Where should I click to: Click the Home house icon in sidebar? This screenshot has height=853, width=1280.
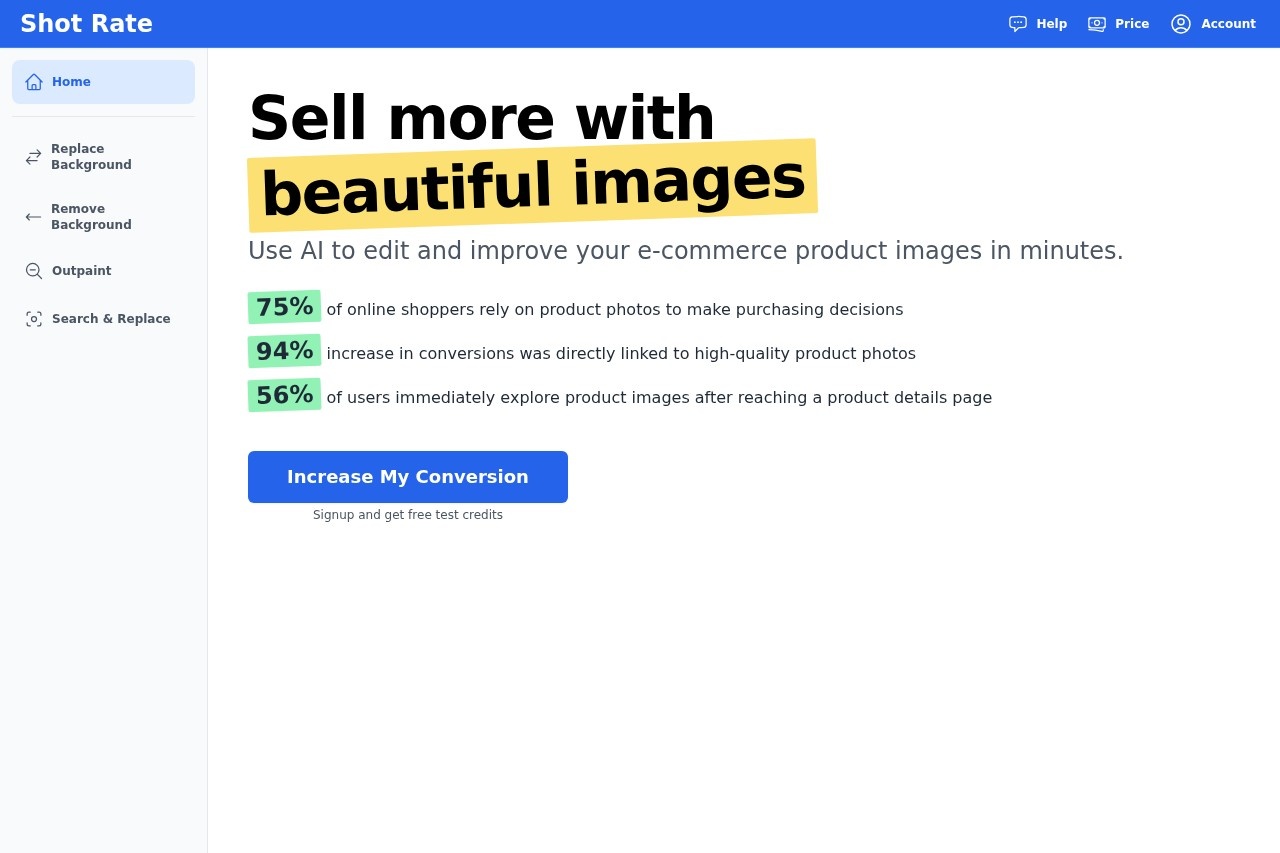coord(34,82)
